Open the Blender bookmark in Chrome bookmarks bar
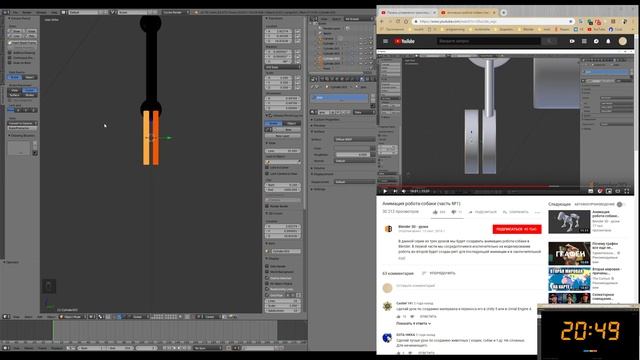 525,29
